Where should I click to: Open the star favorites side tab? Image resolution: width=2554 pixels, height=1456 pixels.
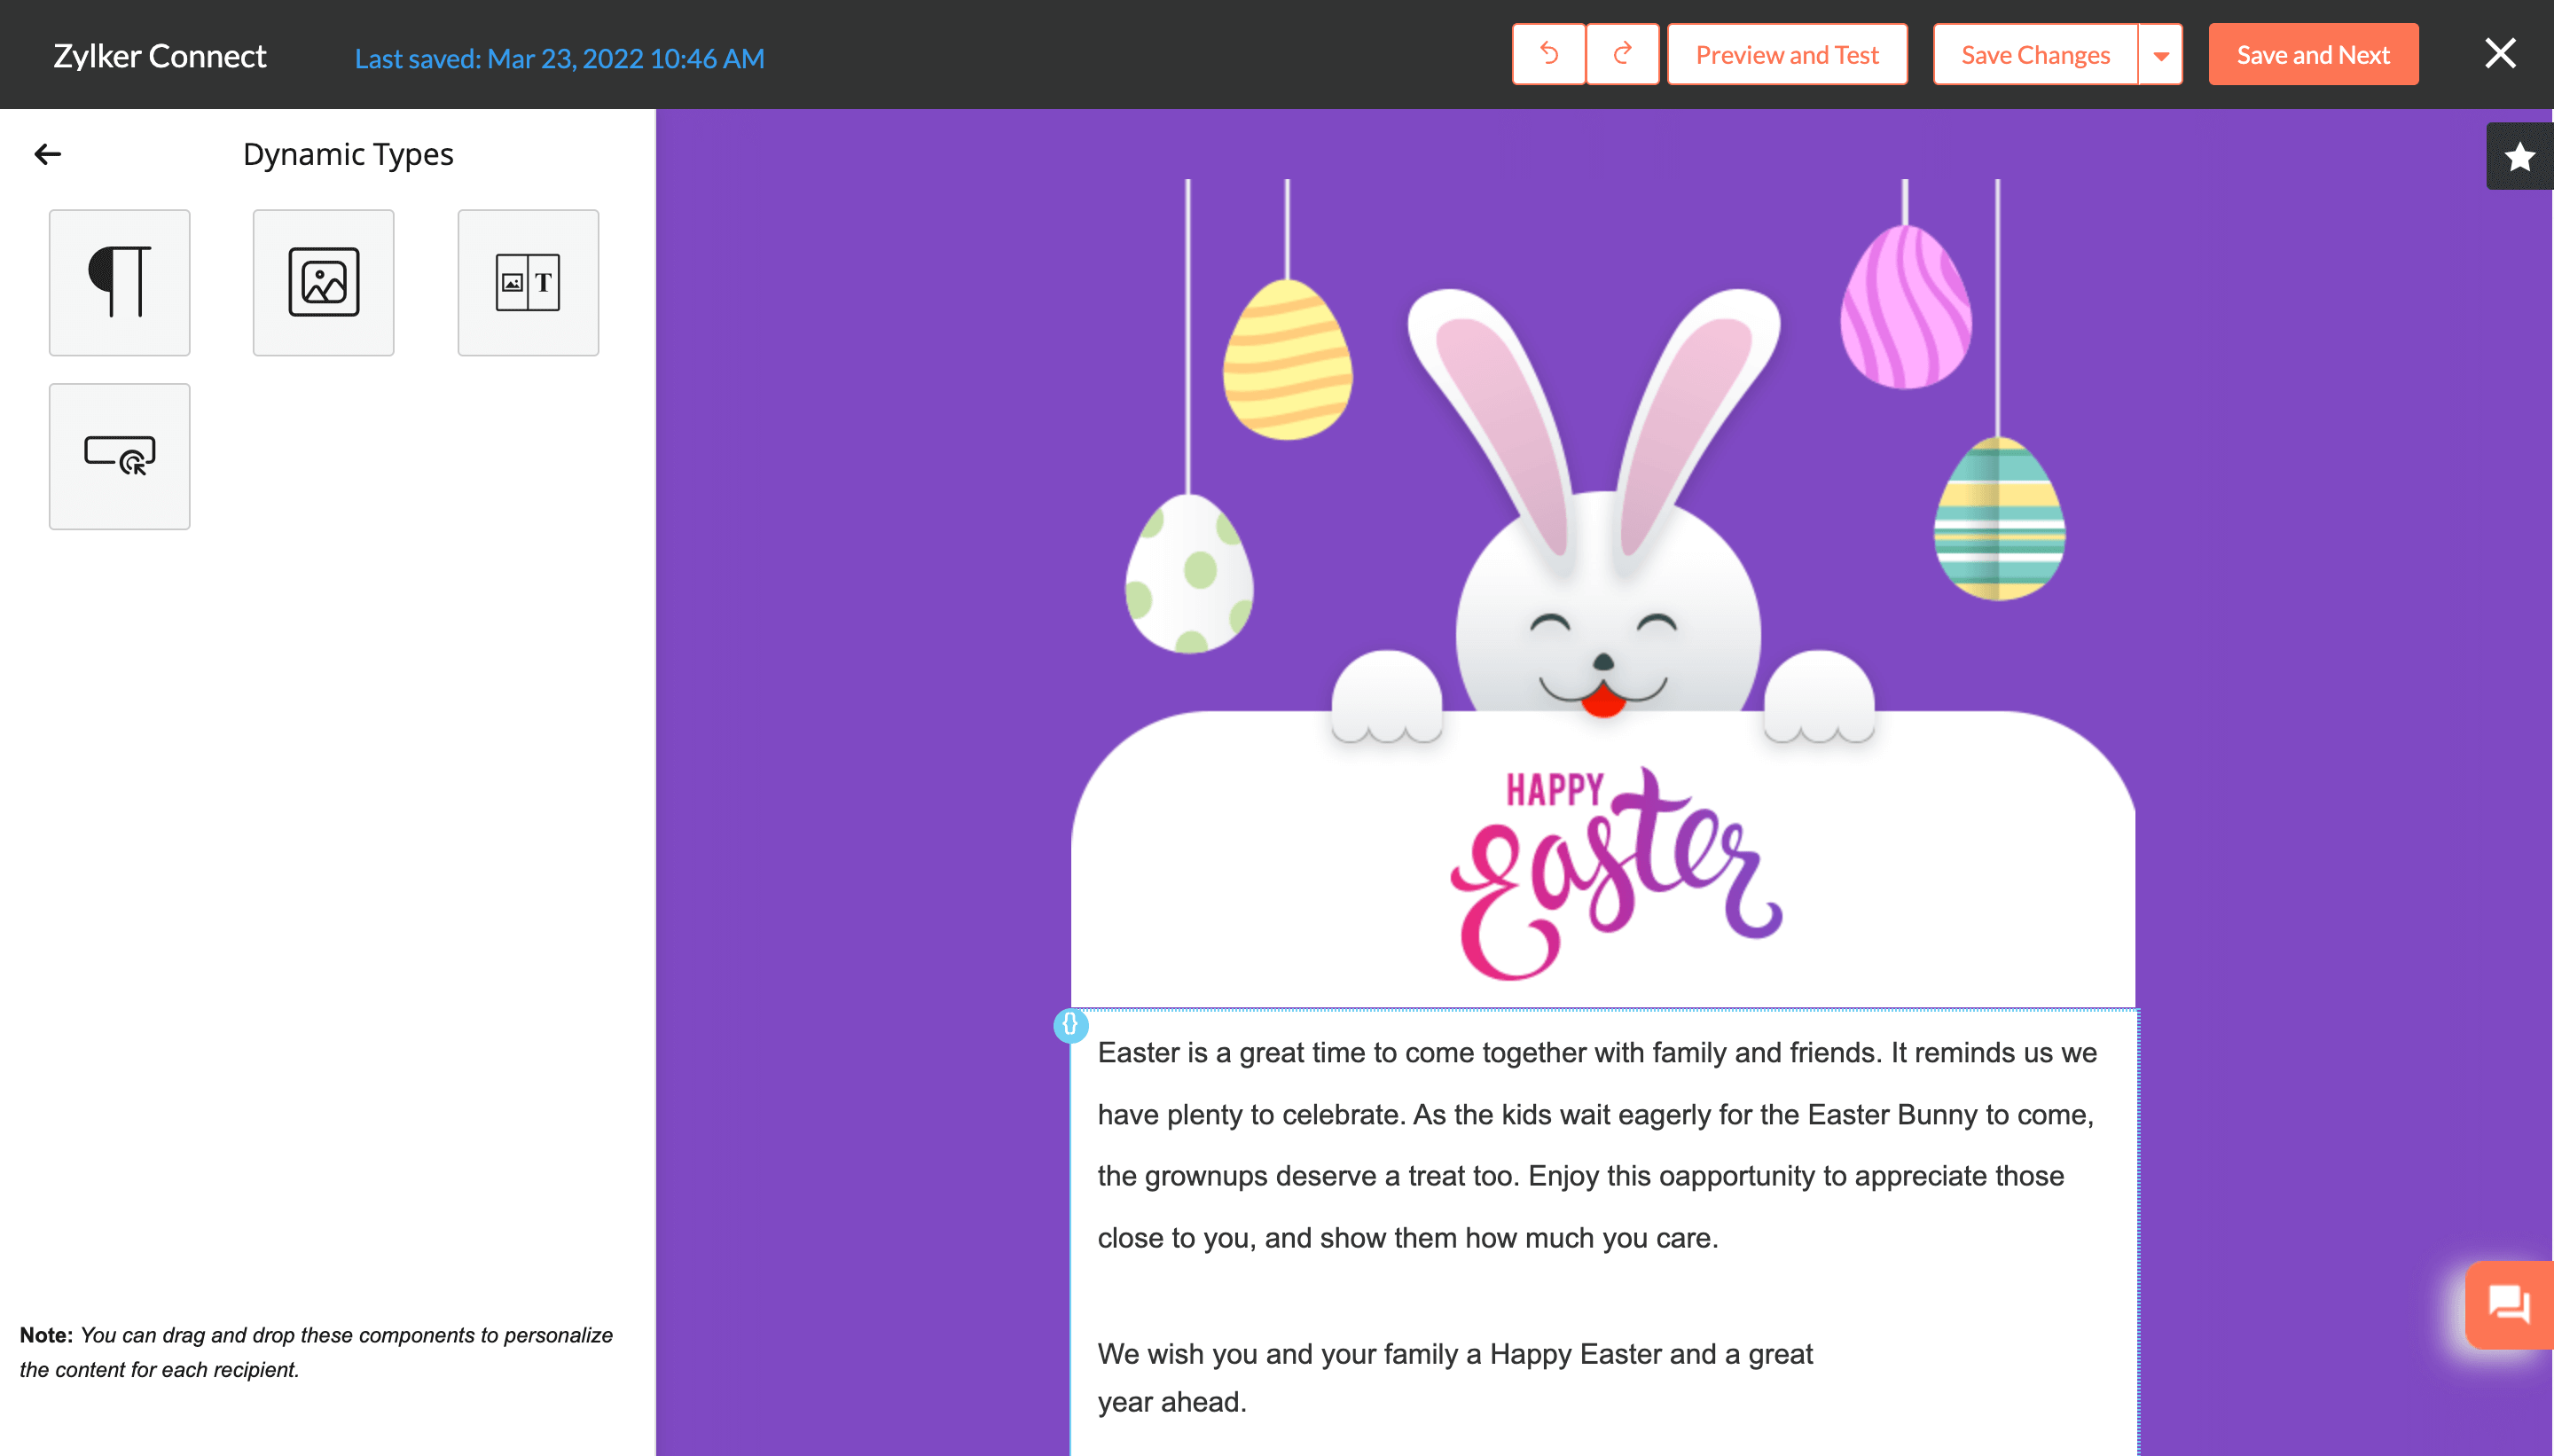[x=2519, y=157]
